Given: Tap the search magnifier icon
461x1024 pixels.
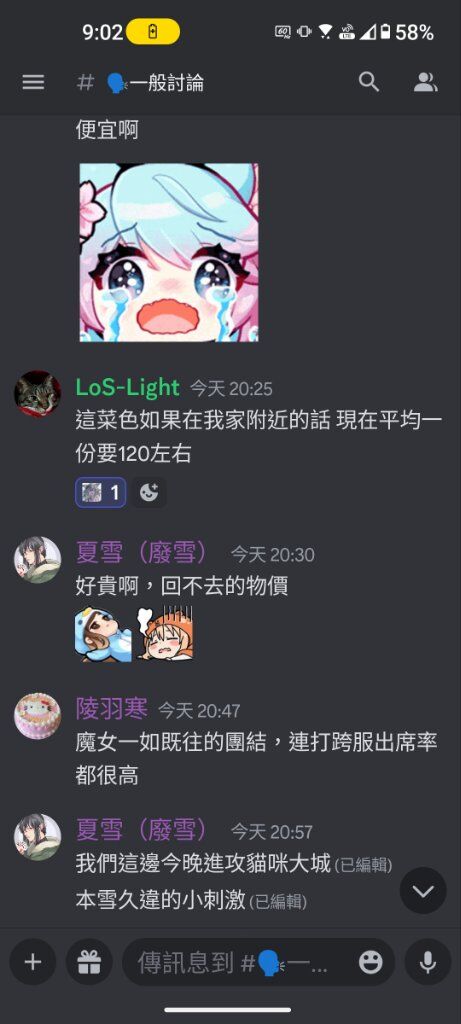Looking at the screenshot, I should pos(369,82).
